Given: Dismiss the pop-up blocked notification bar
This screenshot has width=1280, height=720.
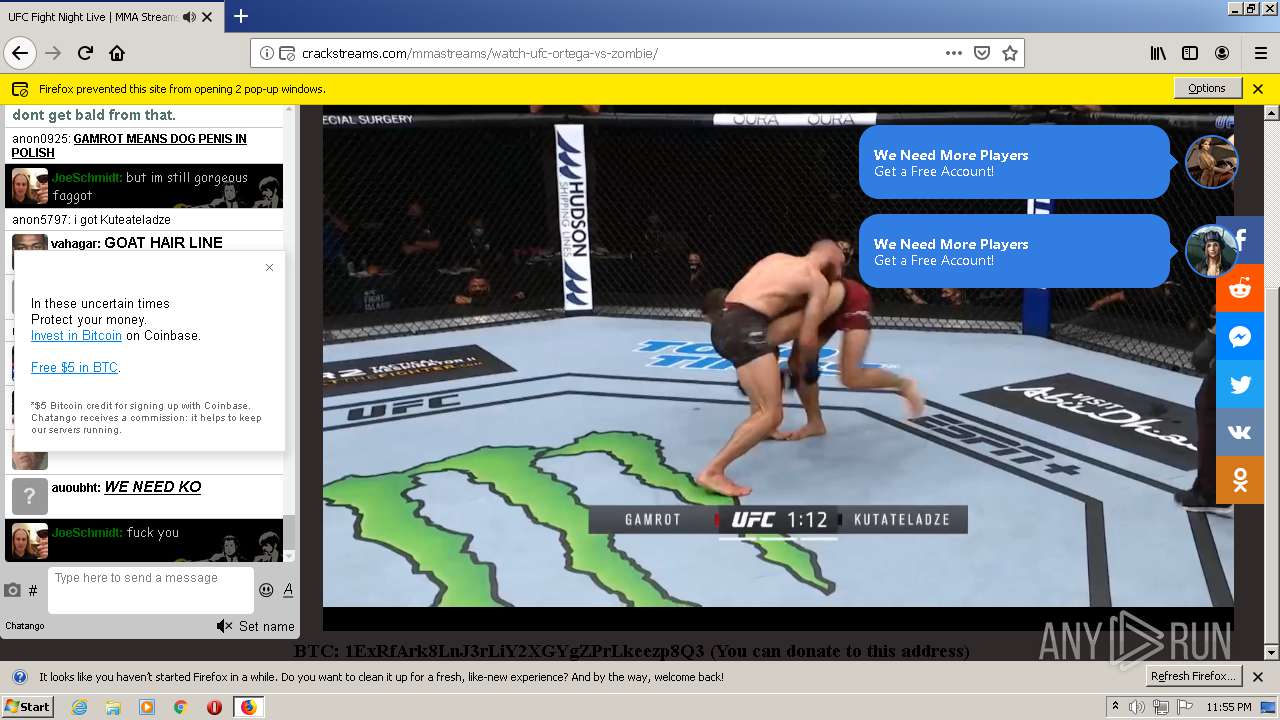Looking at the screenshot, I should click(1258, 88).
